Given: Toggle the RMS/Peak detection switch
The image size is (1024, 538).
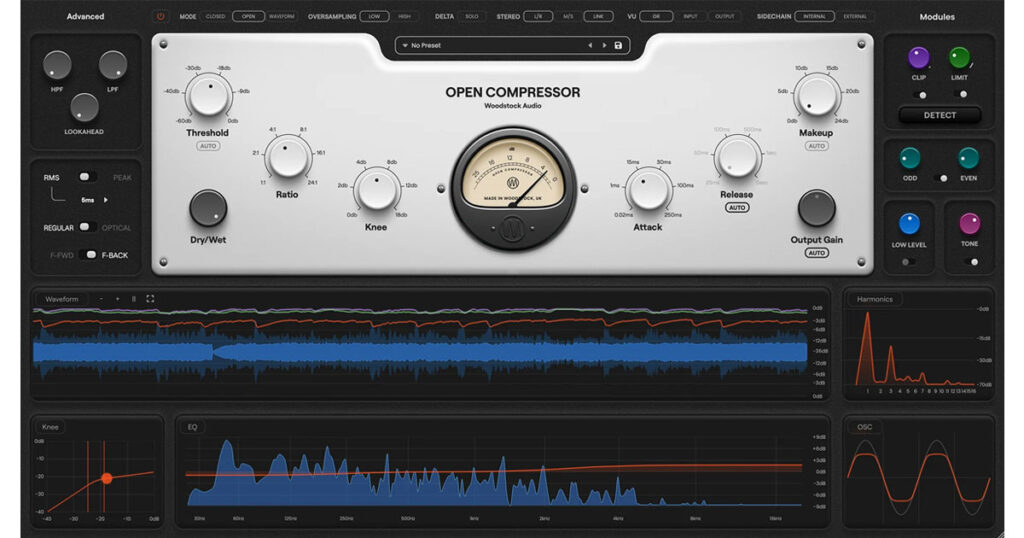Looking at the screenshot, I should pyautogui.click(x=87, y=177).
